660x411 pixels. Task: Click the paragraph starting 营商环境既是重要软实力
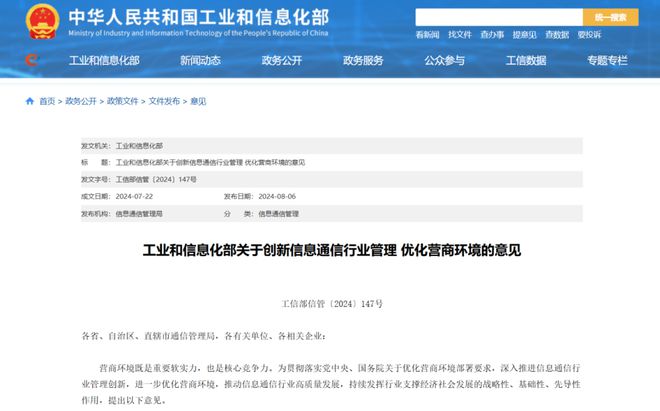tap(331, 384)
